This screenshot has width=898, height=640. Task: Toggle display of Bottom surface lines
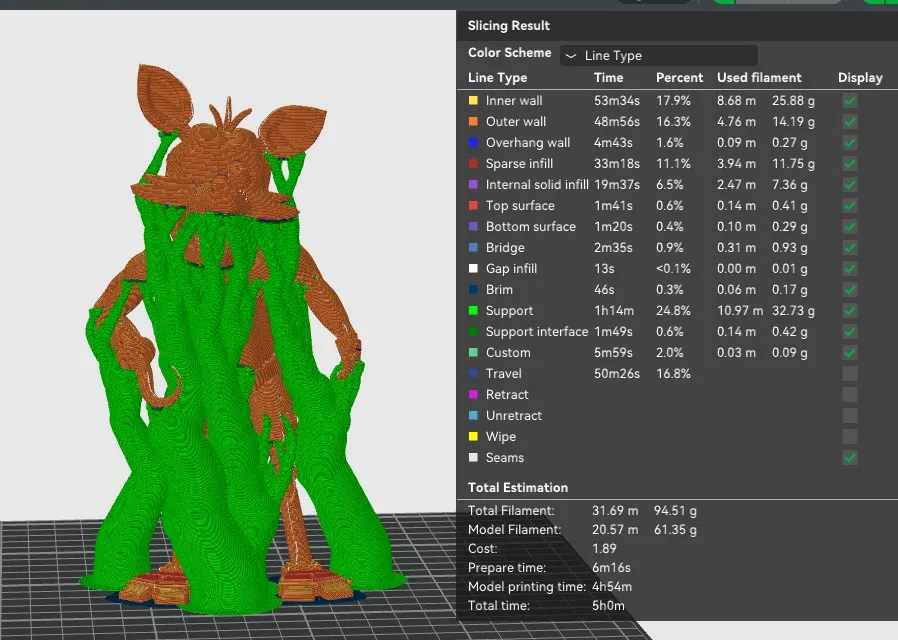point(850,227)
